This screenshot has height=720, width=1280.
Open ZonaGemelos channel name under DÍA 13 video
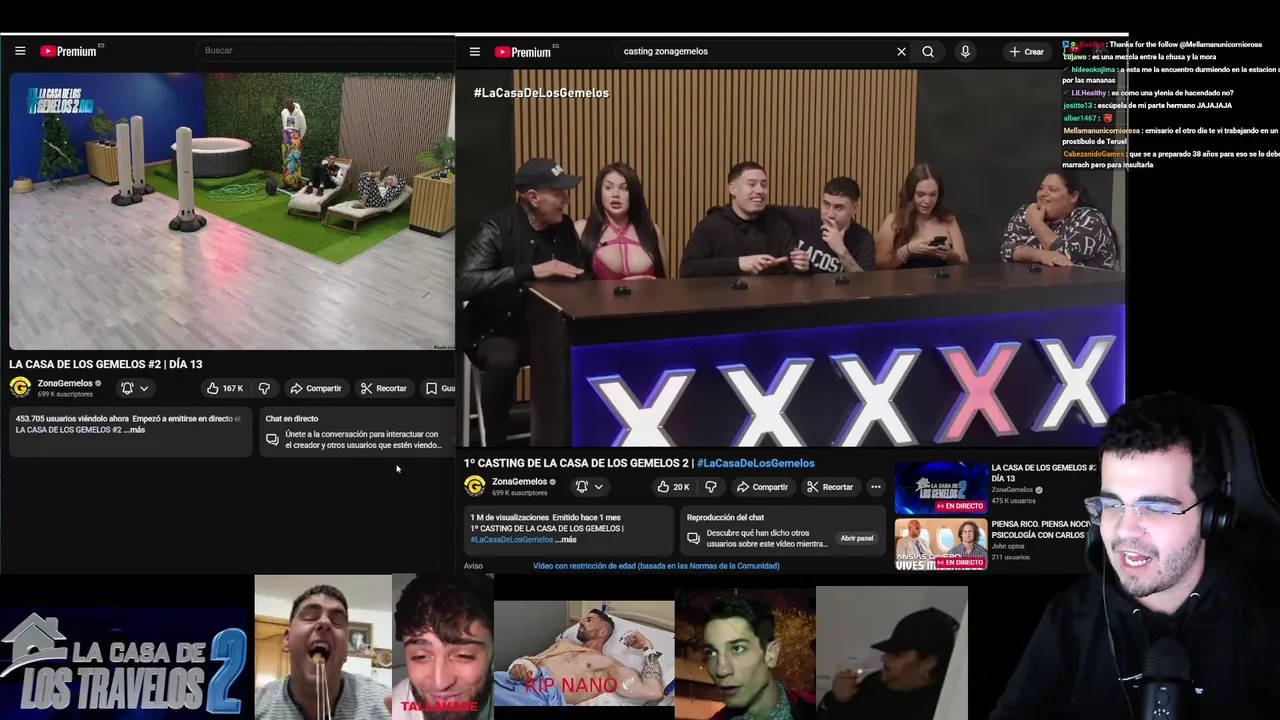tap(65, 383)
